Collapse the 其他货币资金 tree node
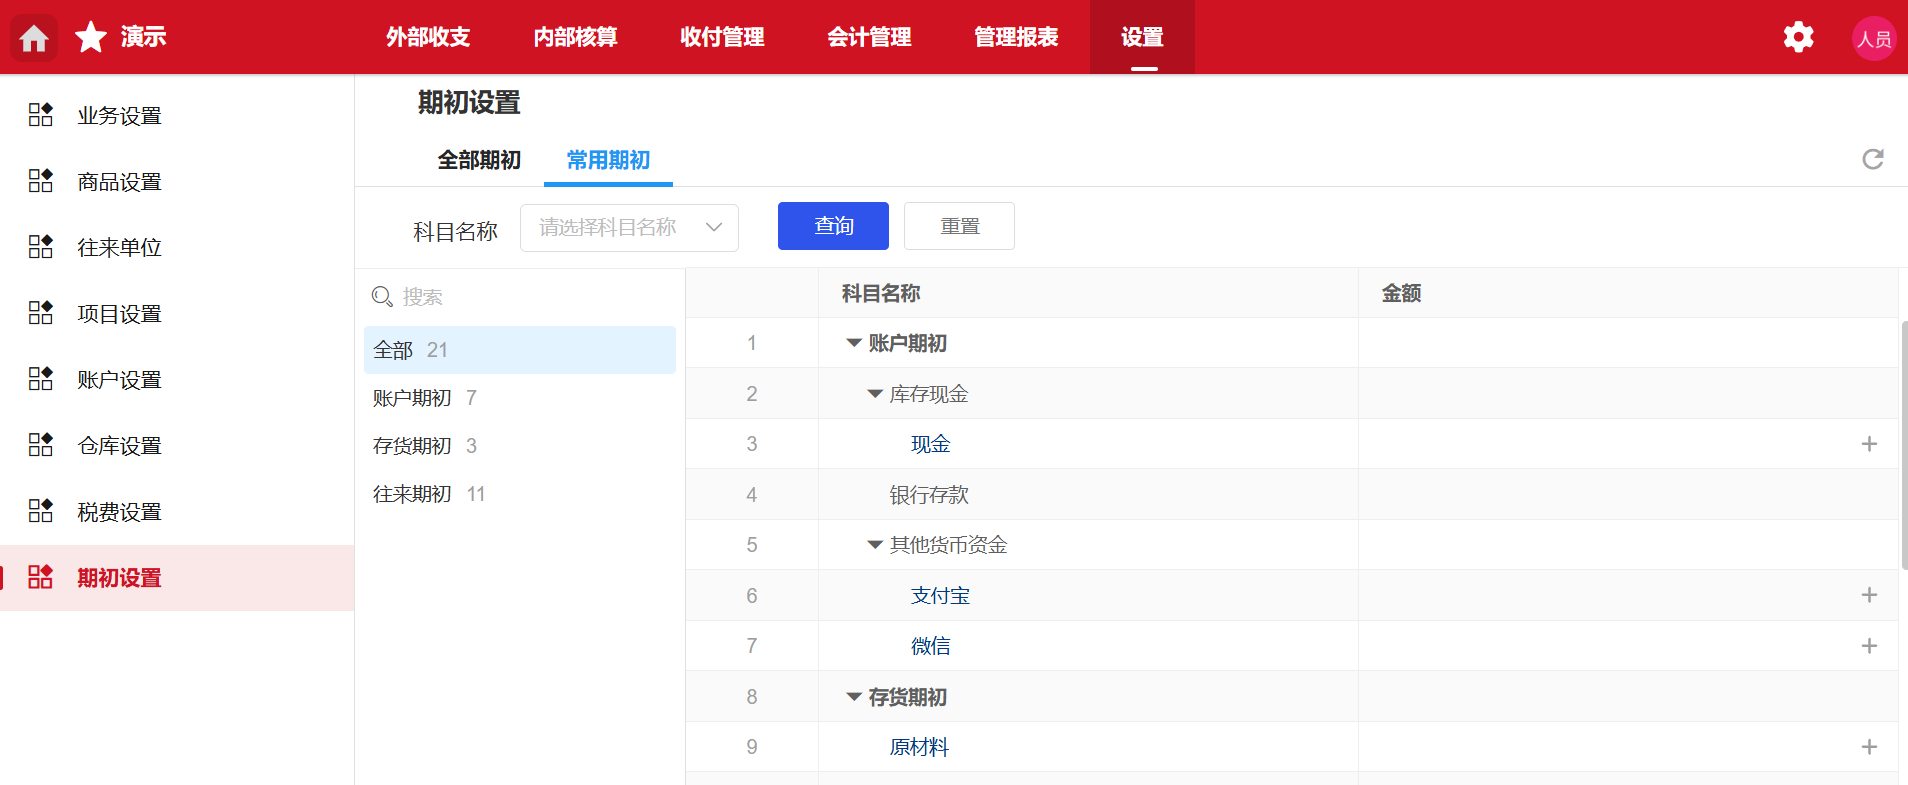 (875, 545)
